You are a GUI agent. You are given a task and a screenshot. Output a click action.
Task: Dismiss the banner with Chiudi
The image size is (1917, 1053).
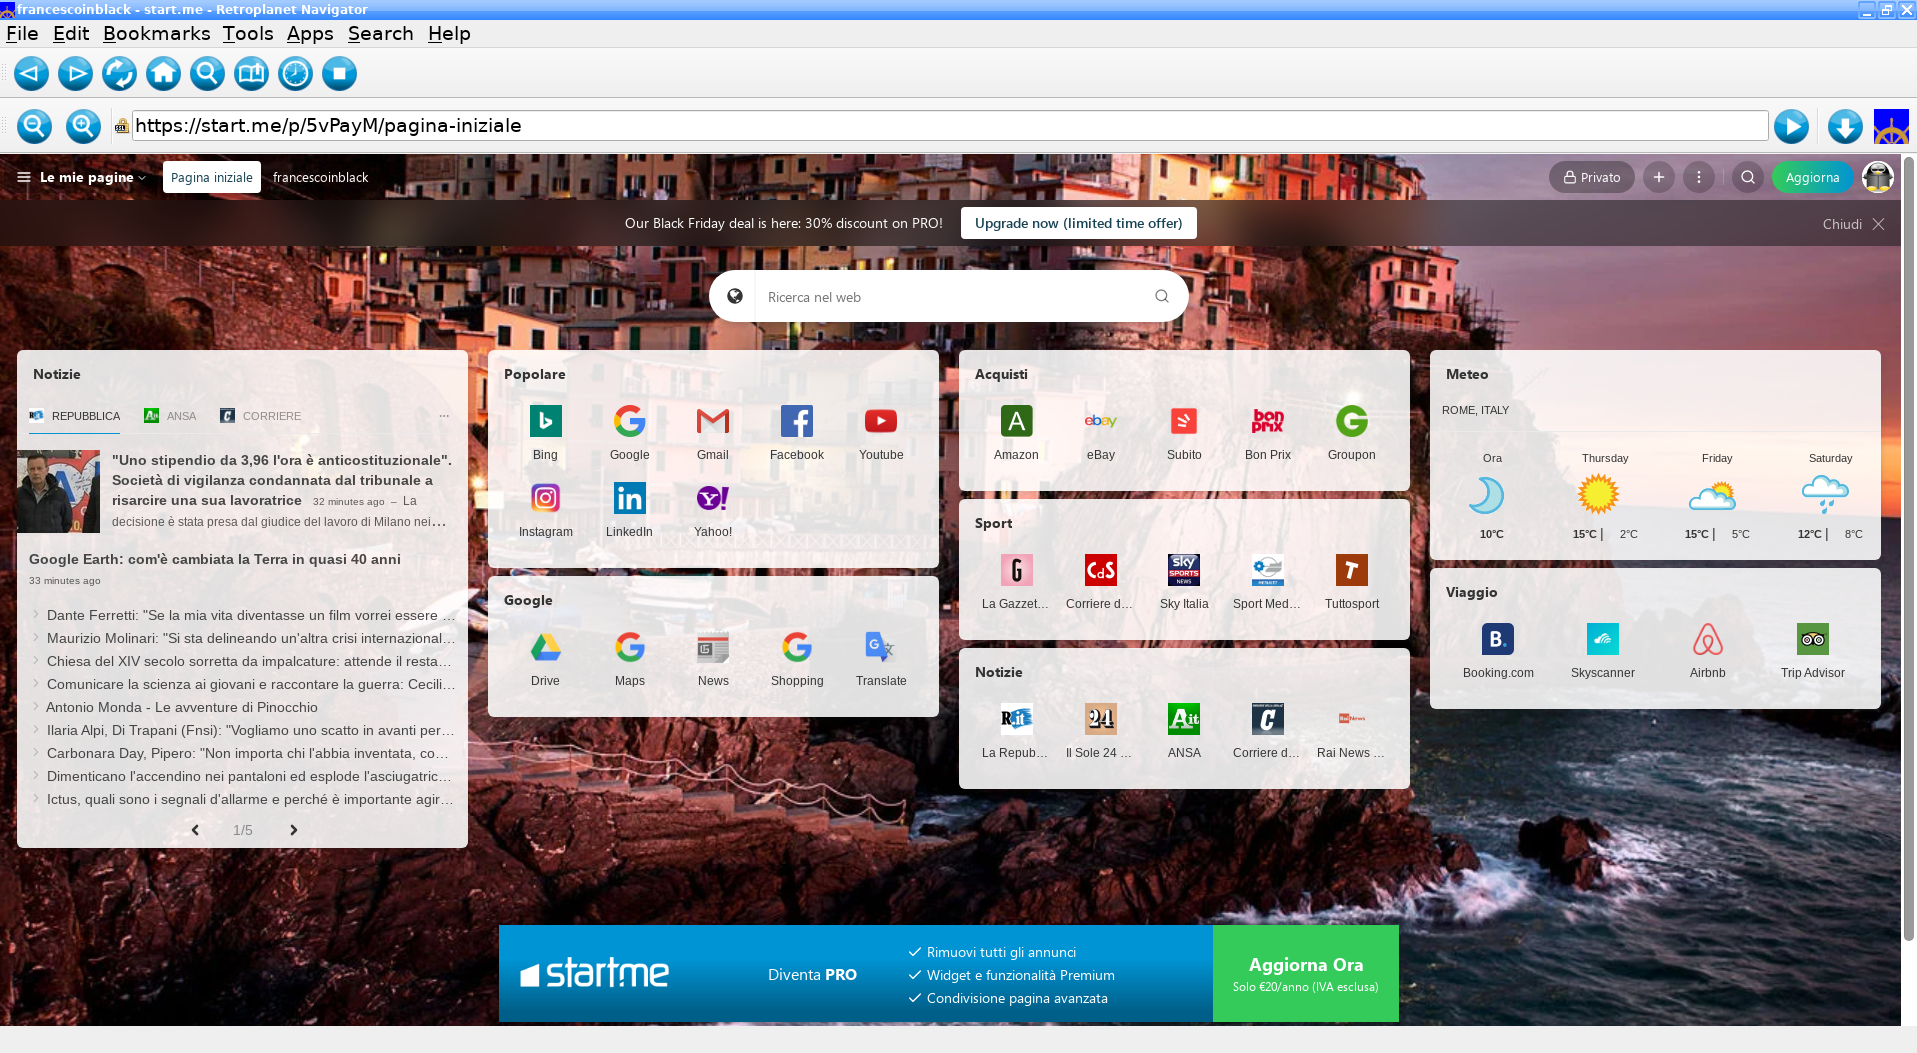point(1853,224)
